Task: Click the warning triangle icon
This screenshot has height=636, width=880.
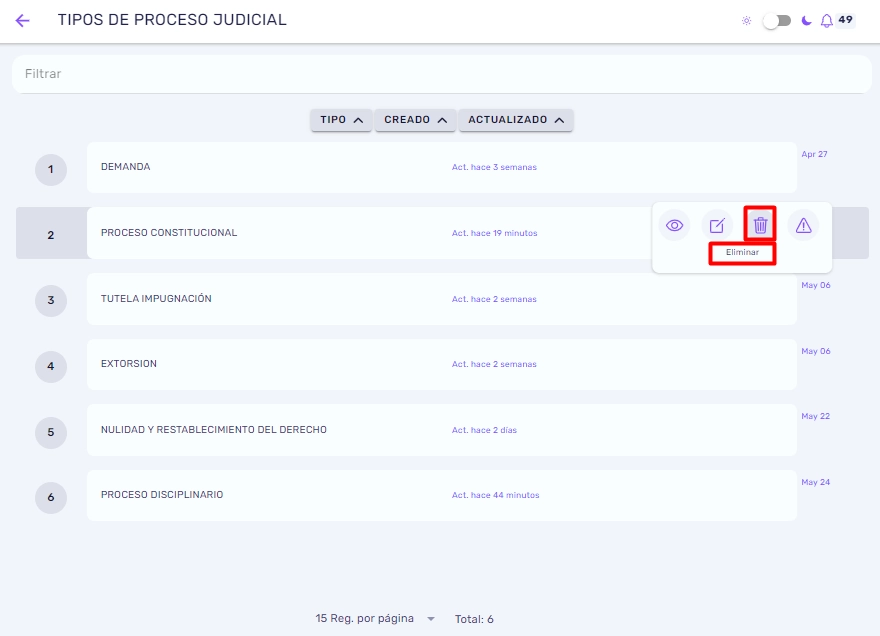Action: (804, 226)
